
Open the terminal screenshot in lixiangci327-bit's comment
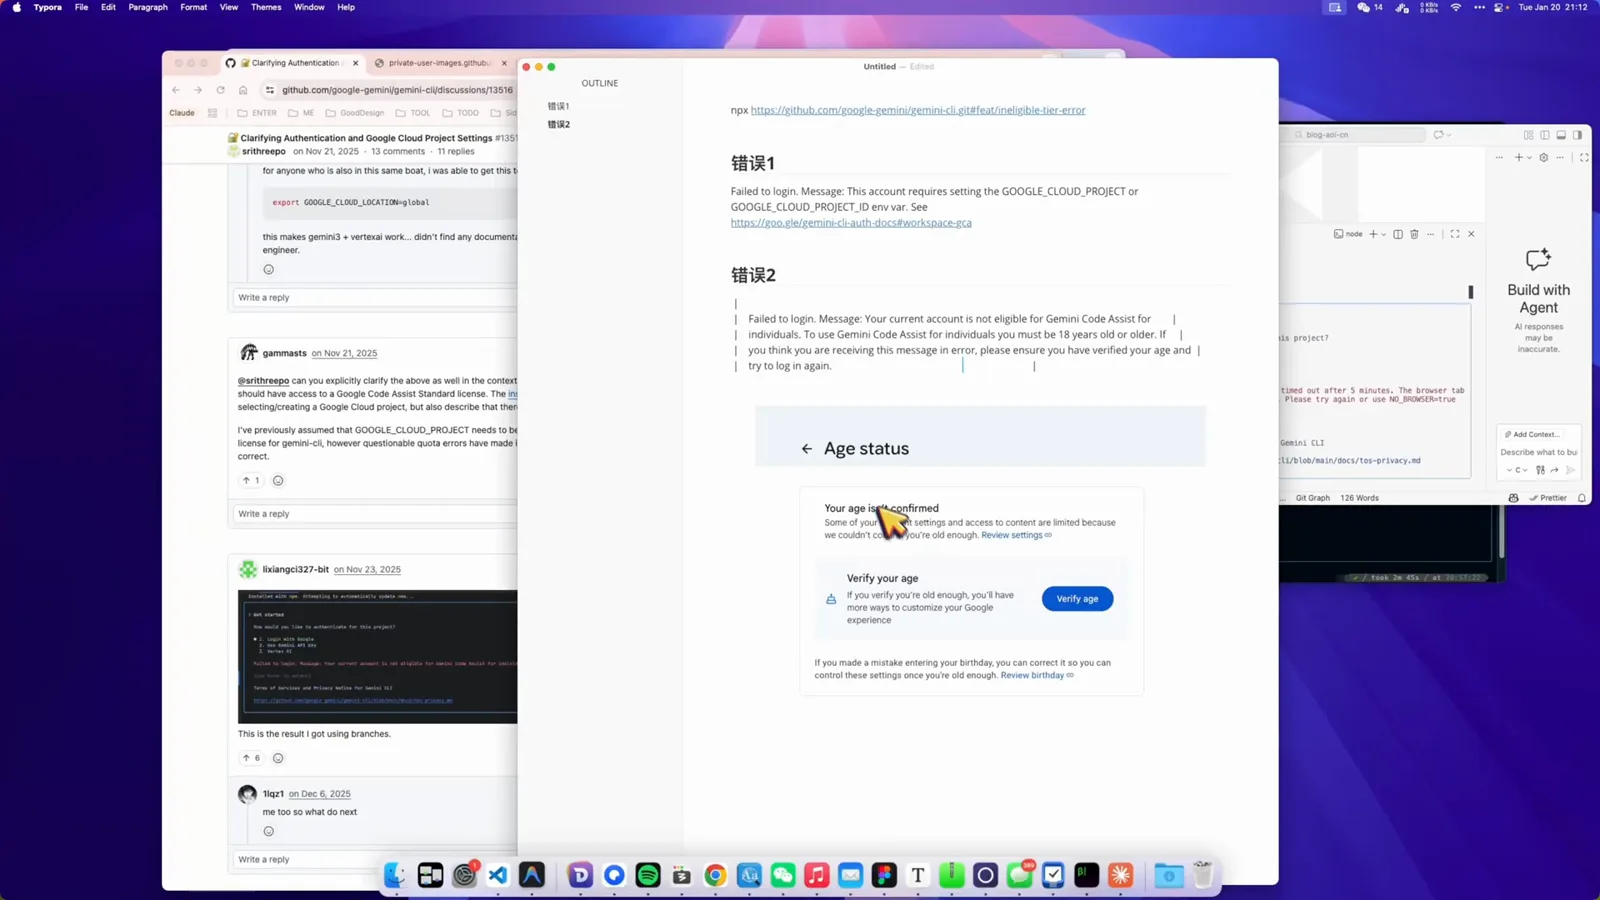(x=378, y=656)
